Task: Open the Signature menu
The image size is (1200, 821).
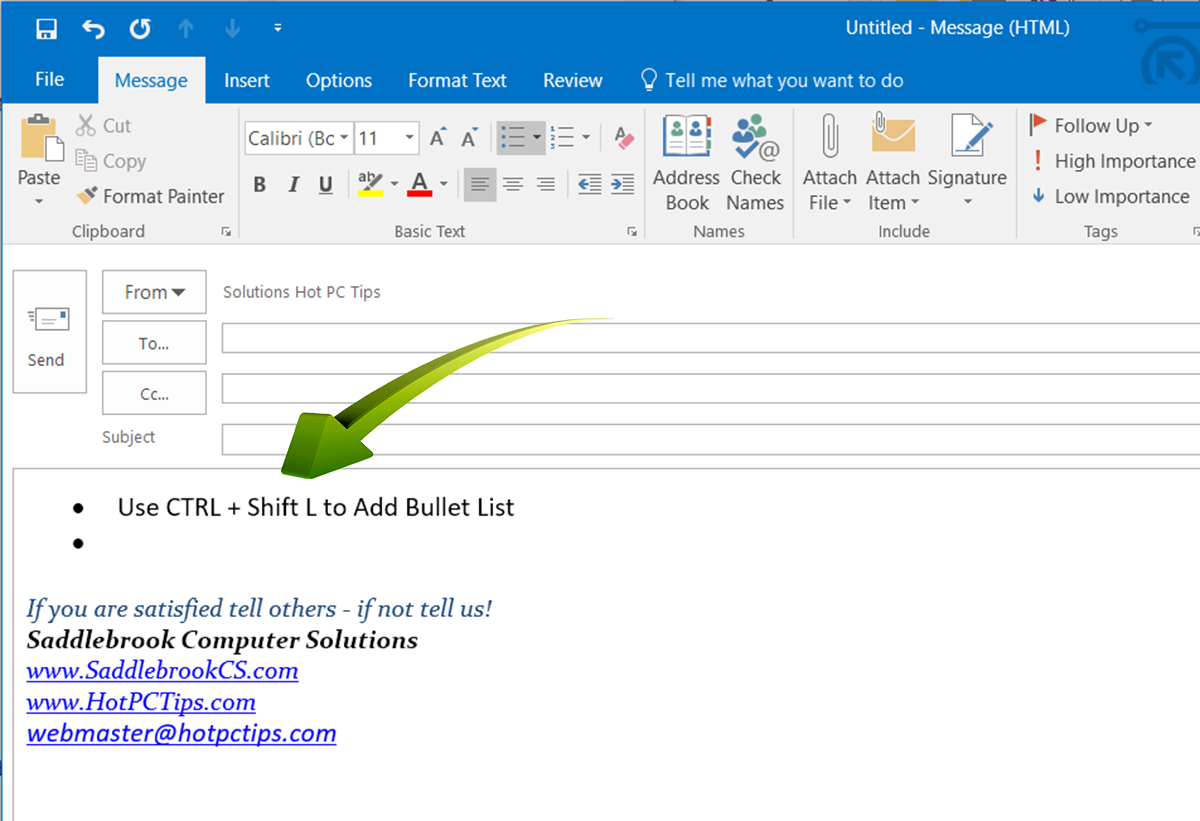Action: [x=967, y=162]
